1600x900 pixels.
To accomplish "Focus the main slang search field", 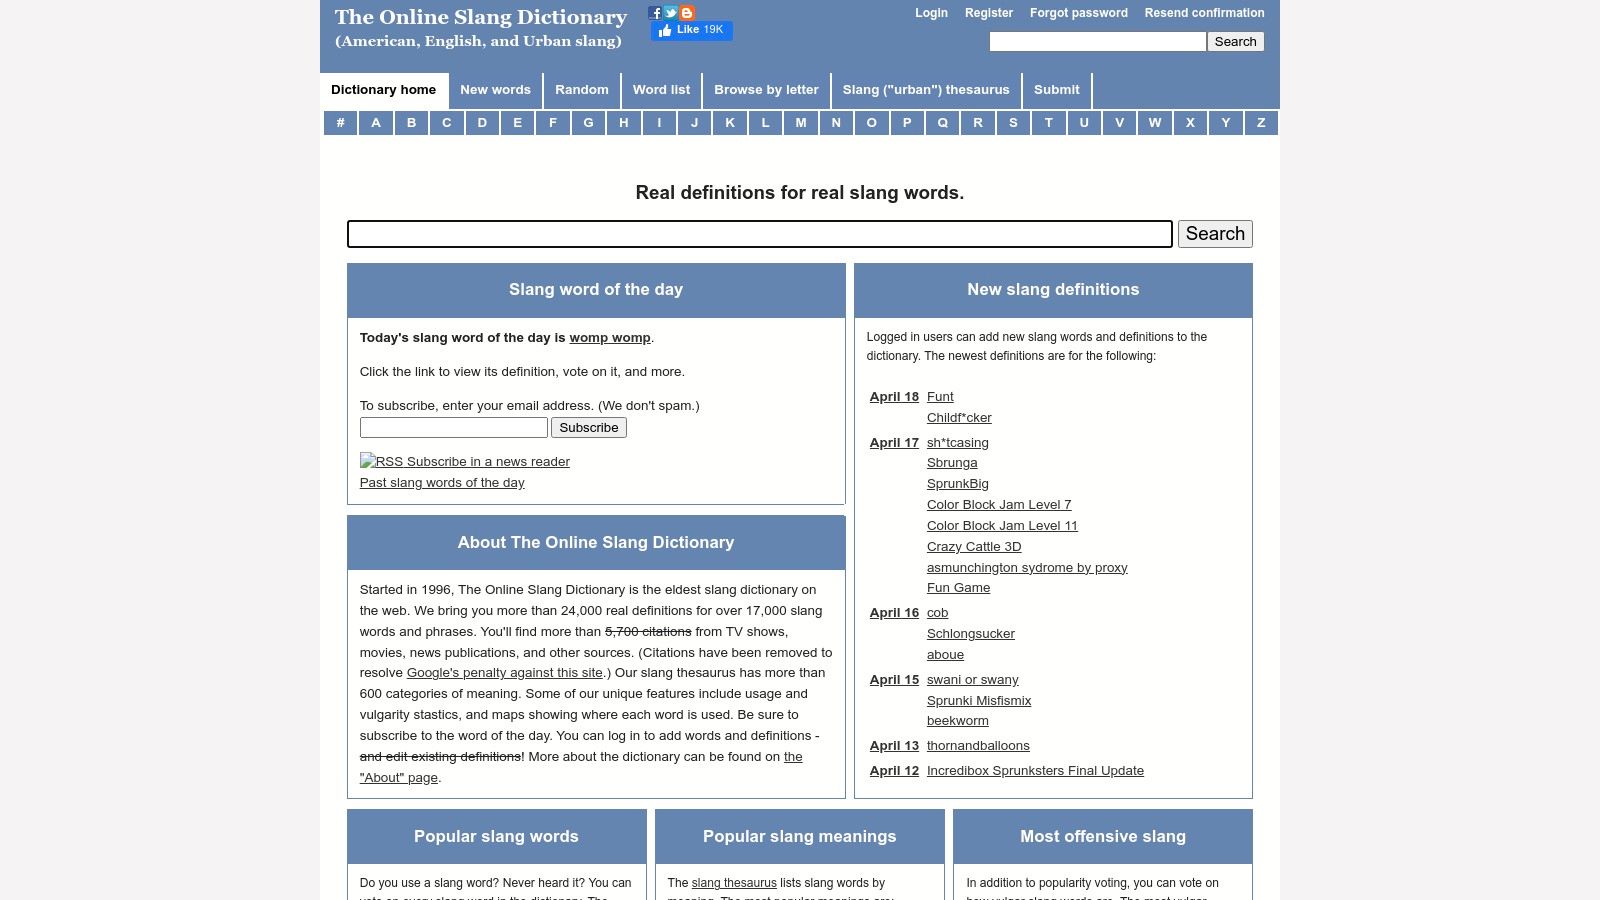I will (759, 234).
